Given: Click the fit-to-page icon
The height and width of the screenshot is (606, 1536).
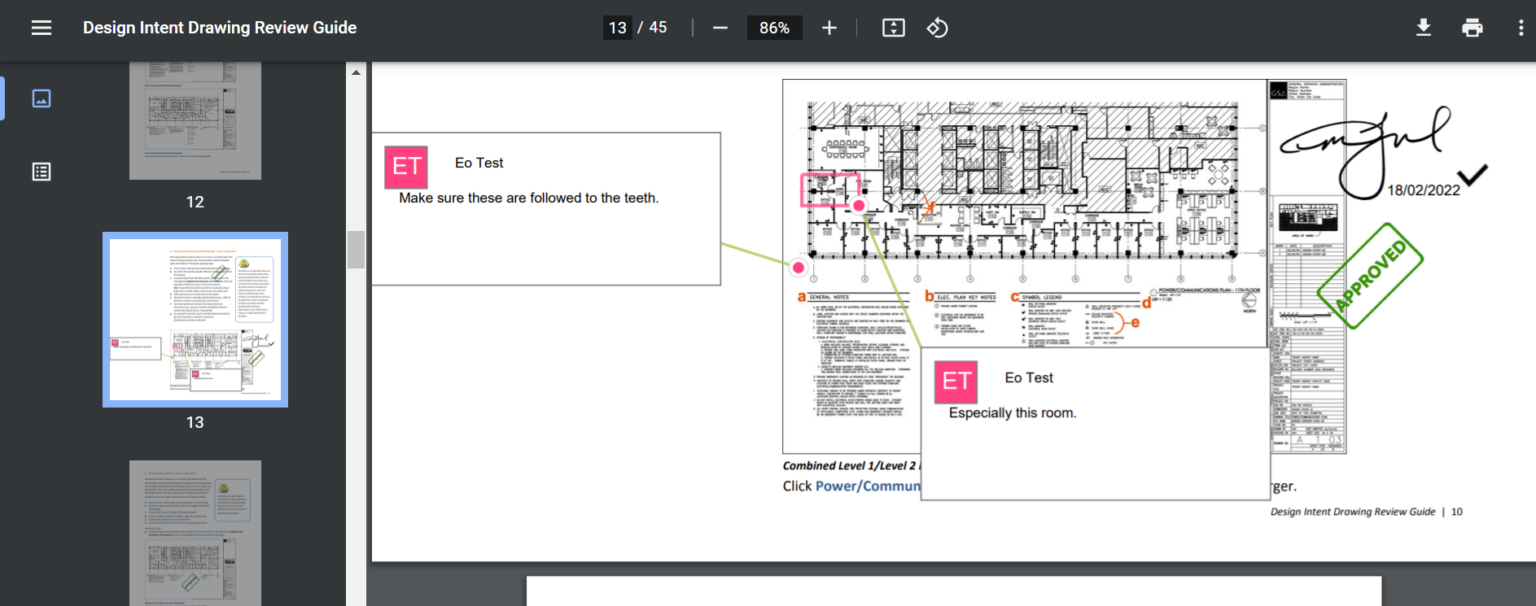Looking at the screenshot, I should point(893,27).
